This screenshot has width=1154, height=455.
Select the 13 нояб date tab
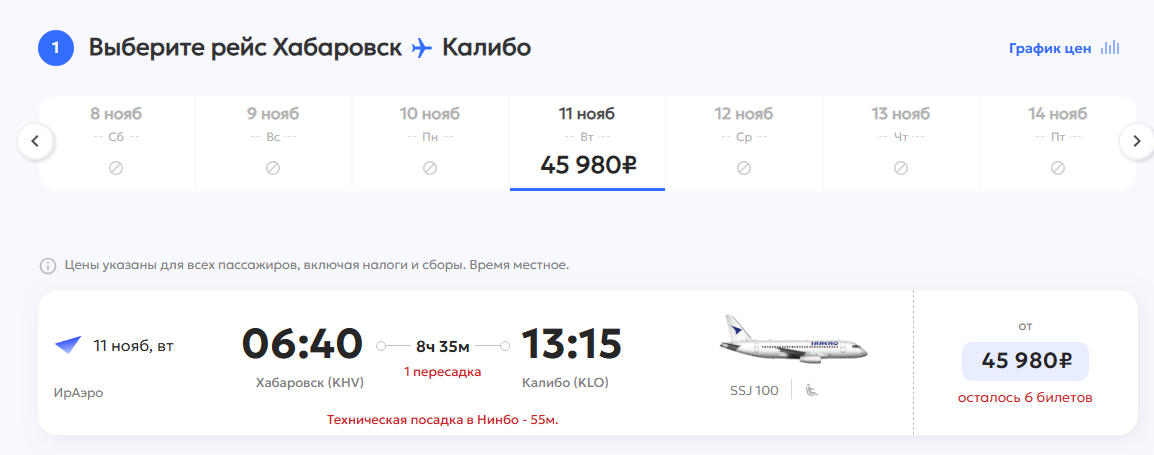tap(901, 143)
